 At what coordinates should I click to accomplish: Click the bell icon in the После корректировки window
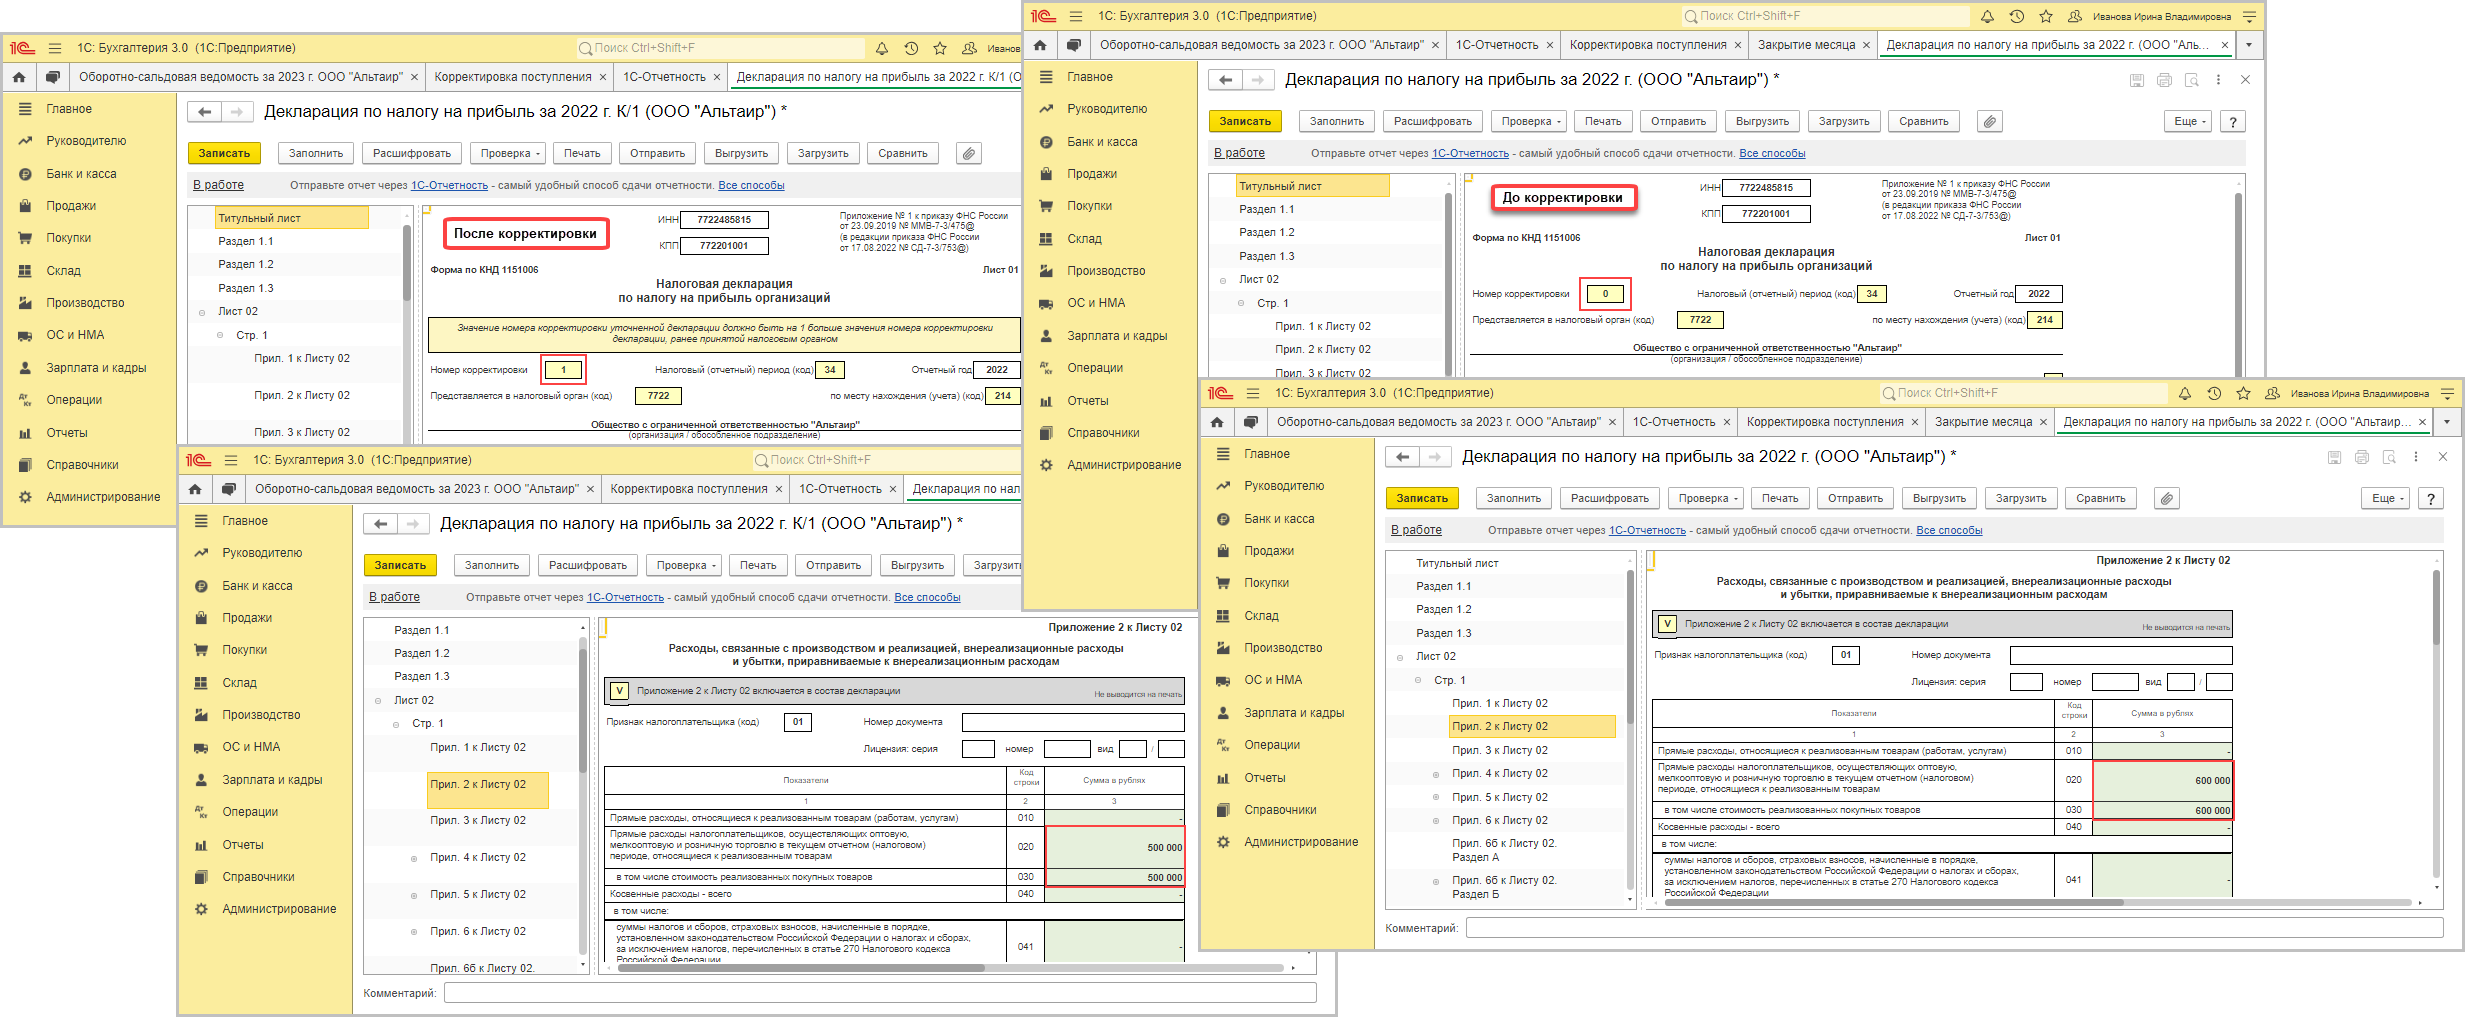tap(882, 48)
